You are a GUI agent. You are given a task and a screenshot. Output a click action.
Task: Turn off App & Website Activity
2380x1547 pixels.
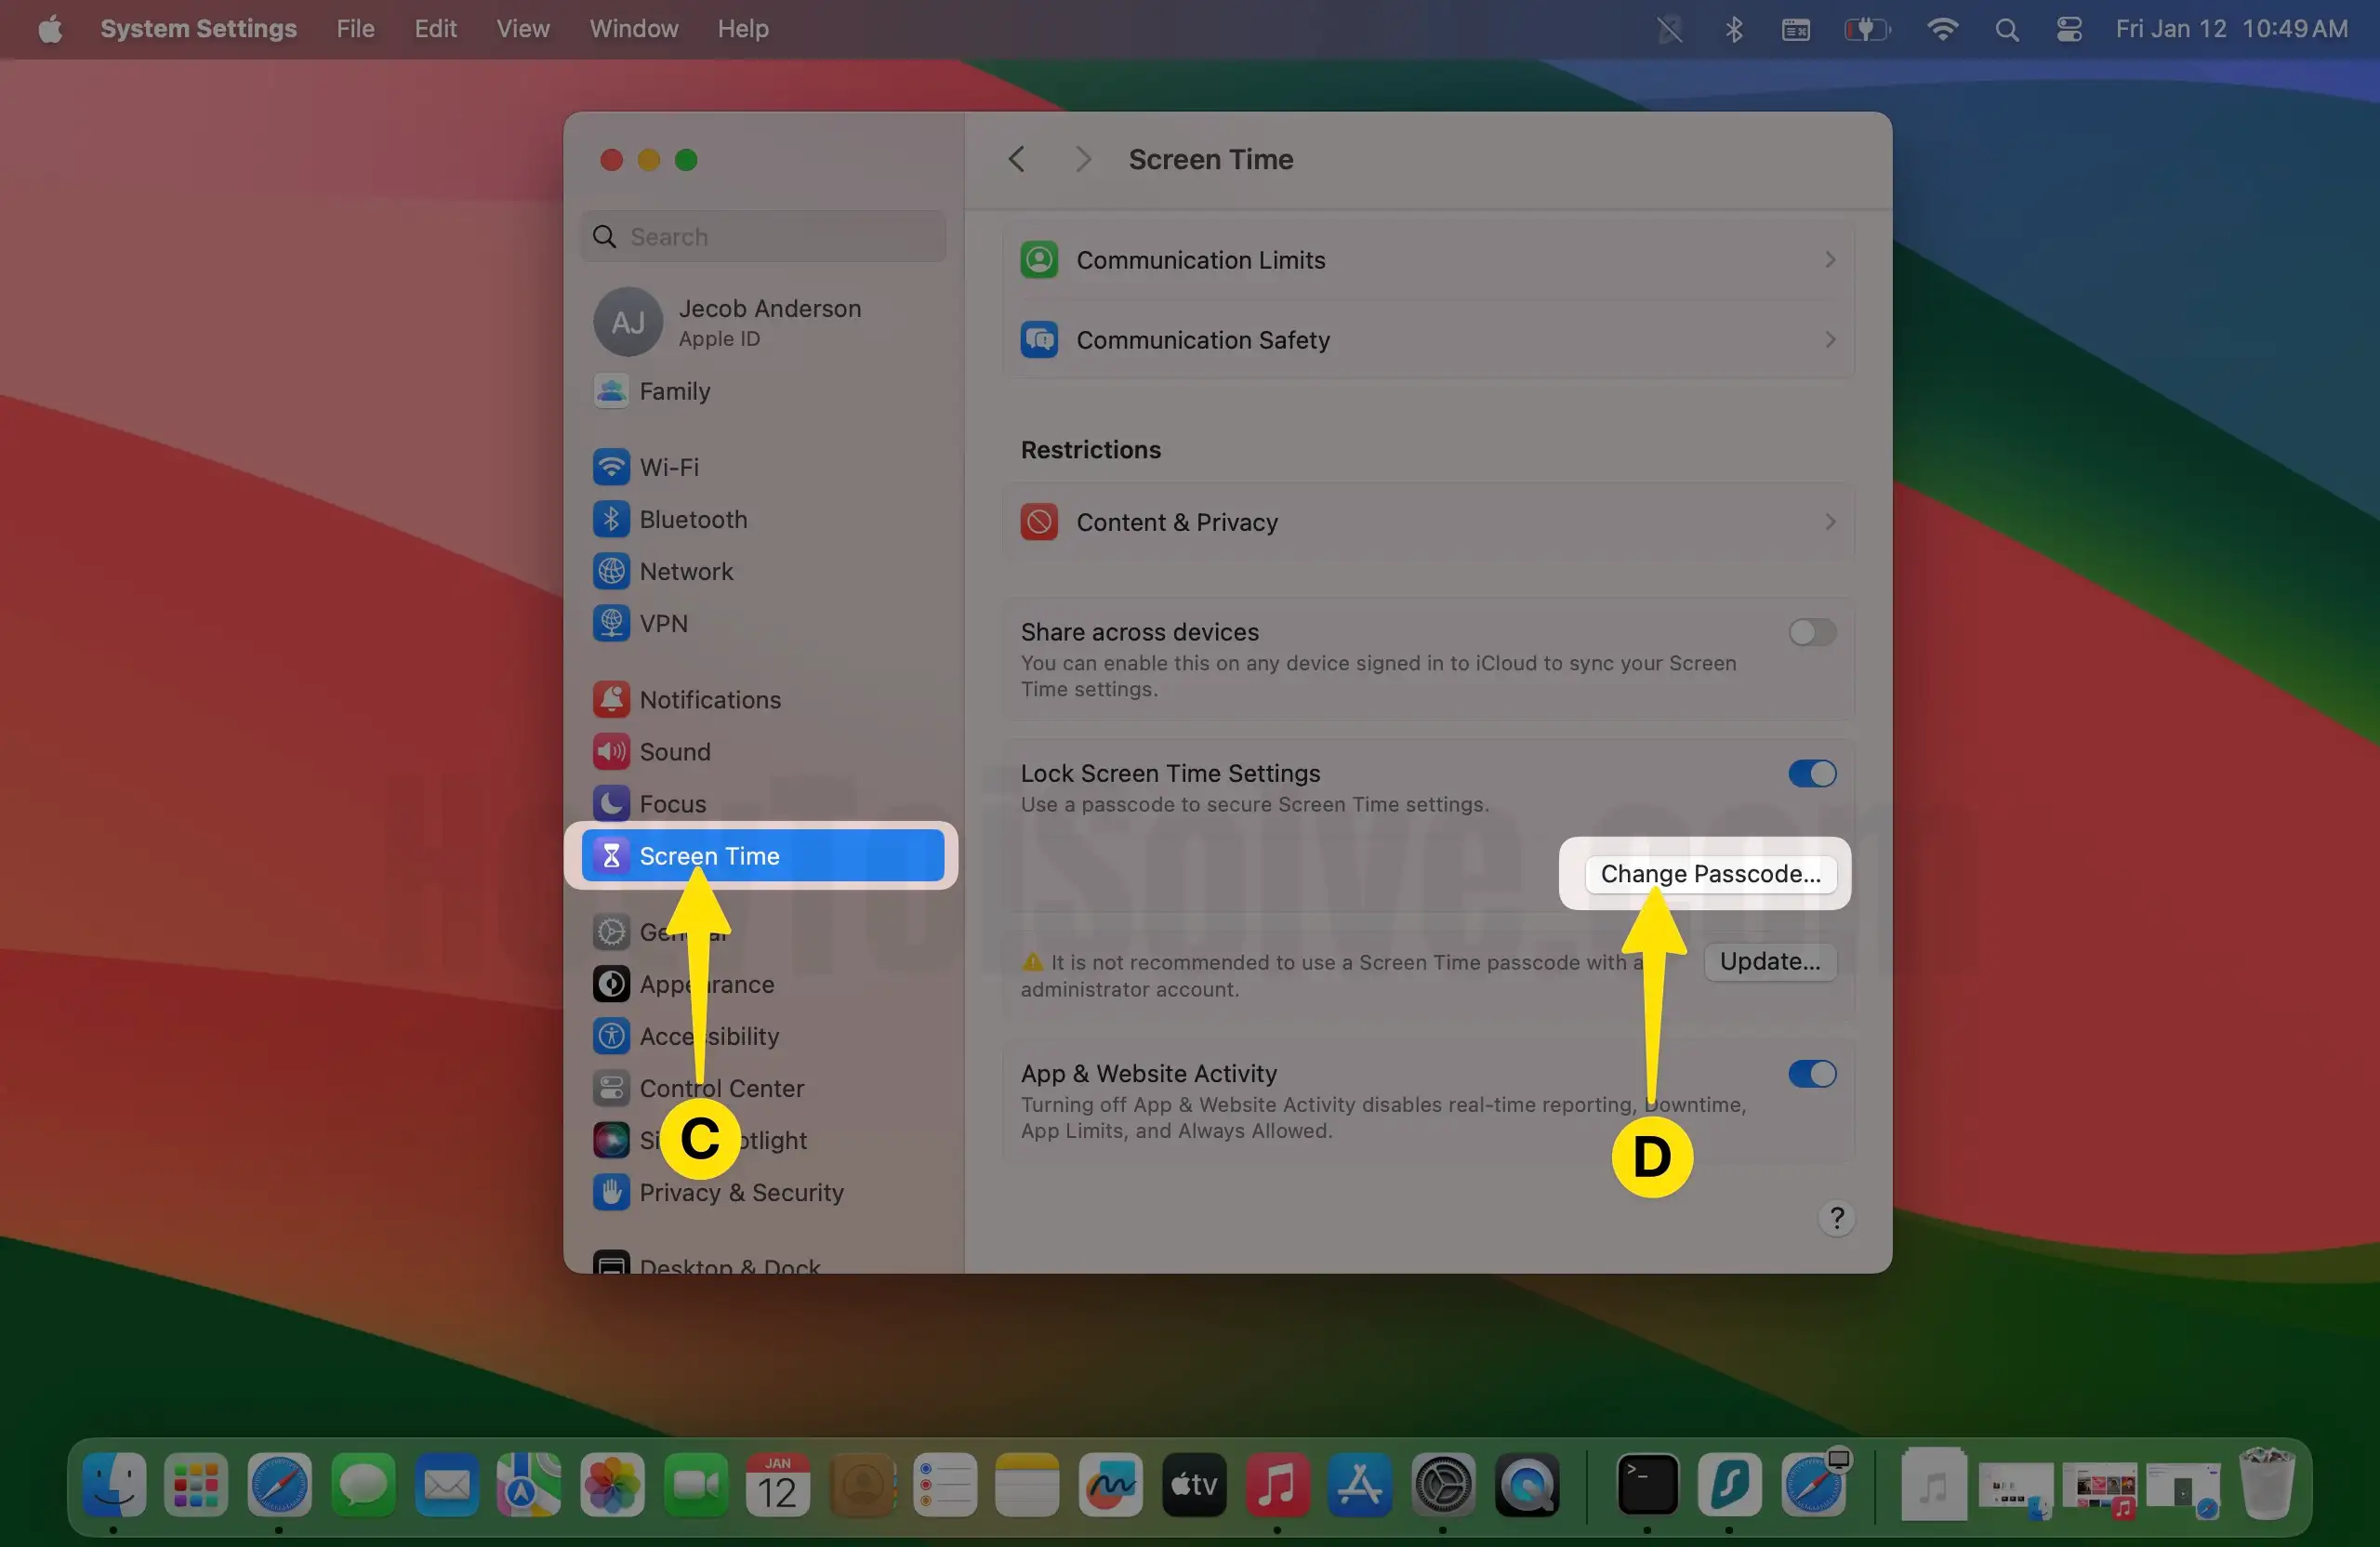coord(1811,1074)
